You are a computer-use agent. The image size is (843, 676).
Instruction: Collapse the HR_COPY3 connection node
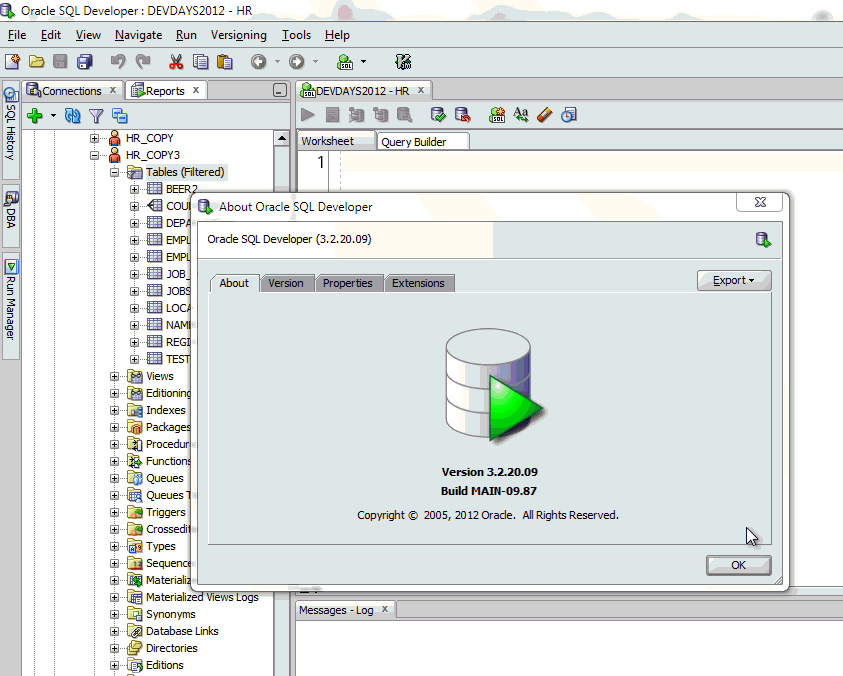coord(96,155)
